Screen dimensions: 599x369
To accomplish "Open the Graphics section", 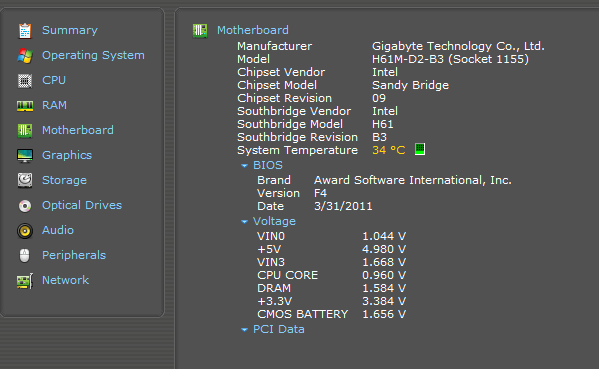I will pos(67,155).
